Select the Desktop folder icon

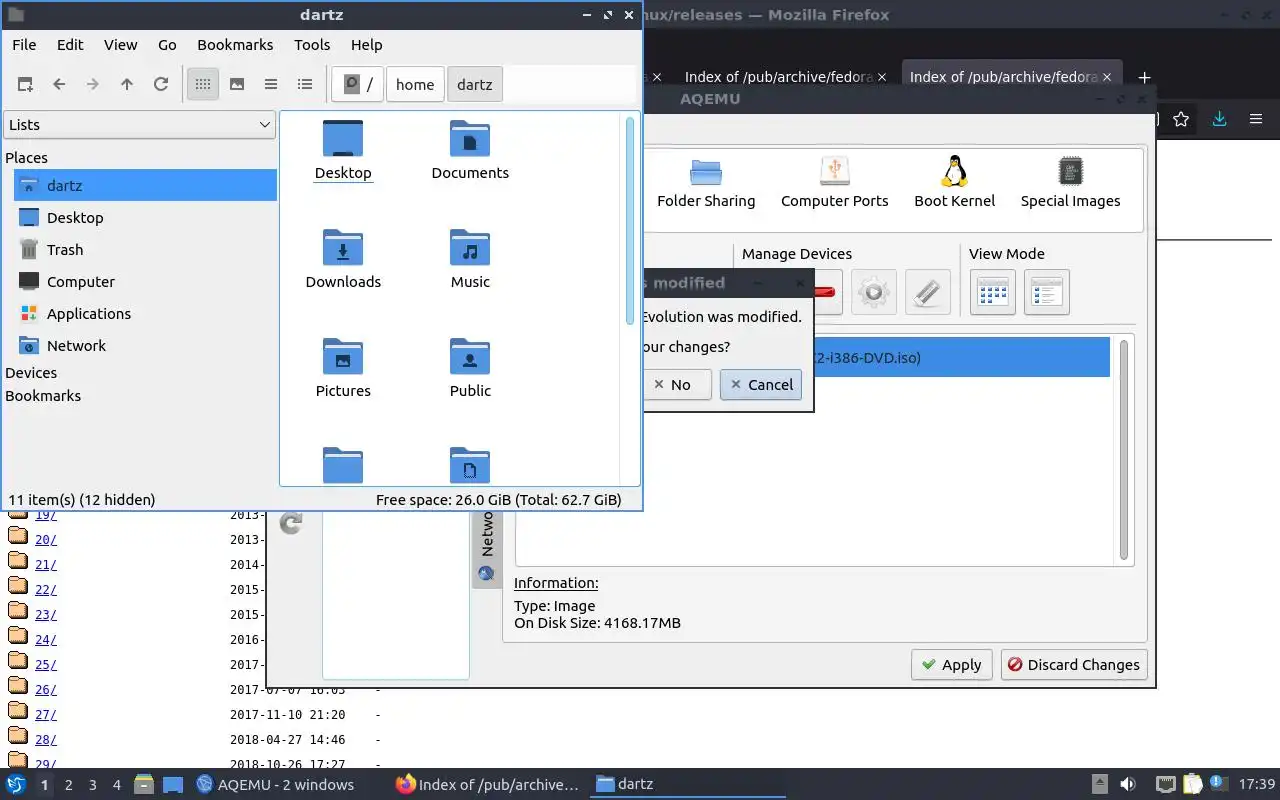[x=343, y=150]
